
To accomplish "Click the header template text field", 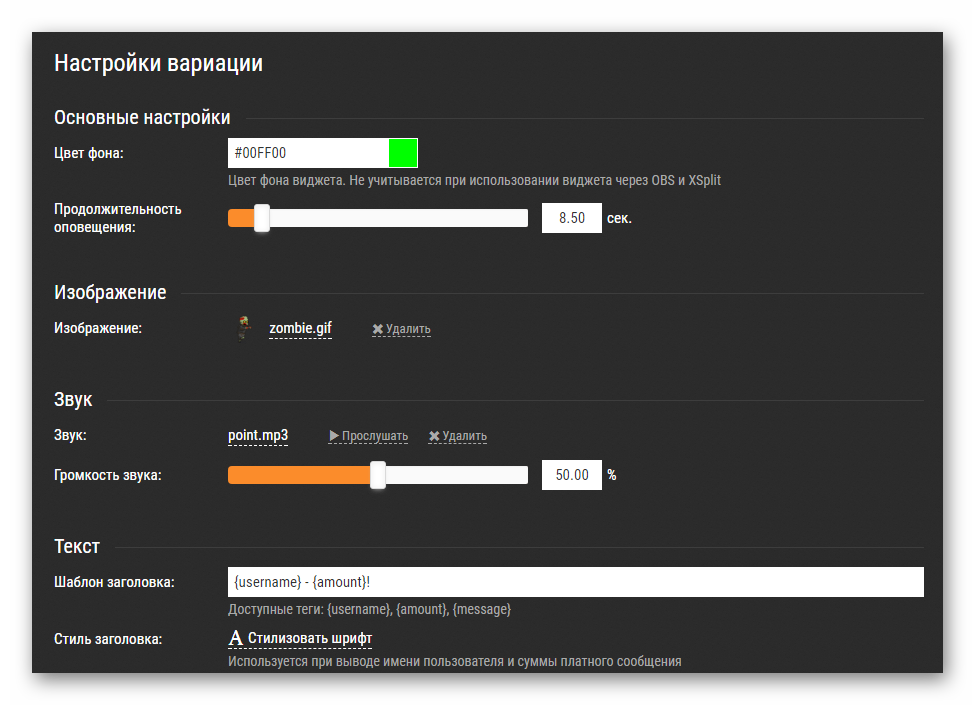I will click(575, 582).
